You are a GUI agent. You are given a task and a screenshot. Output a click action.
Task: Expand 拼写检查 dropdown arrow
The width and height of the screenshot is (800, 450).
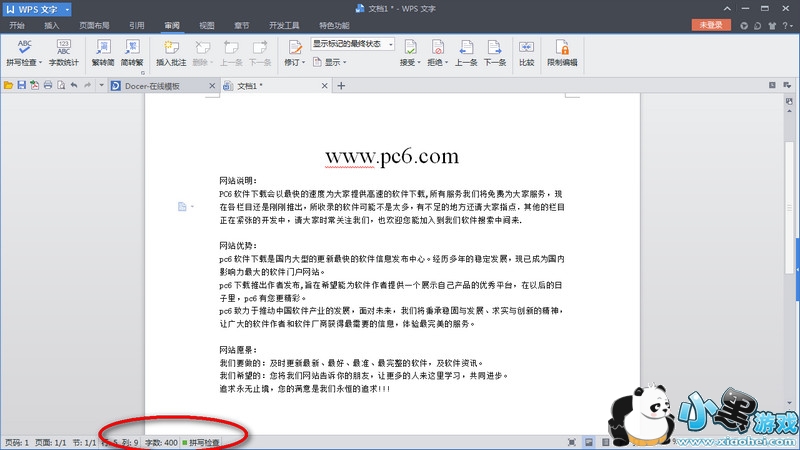(x=41, y=62)
